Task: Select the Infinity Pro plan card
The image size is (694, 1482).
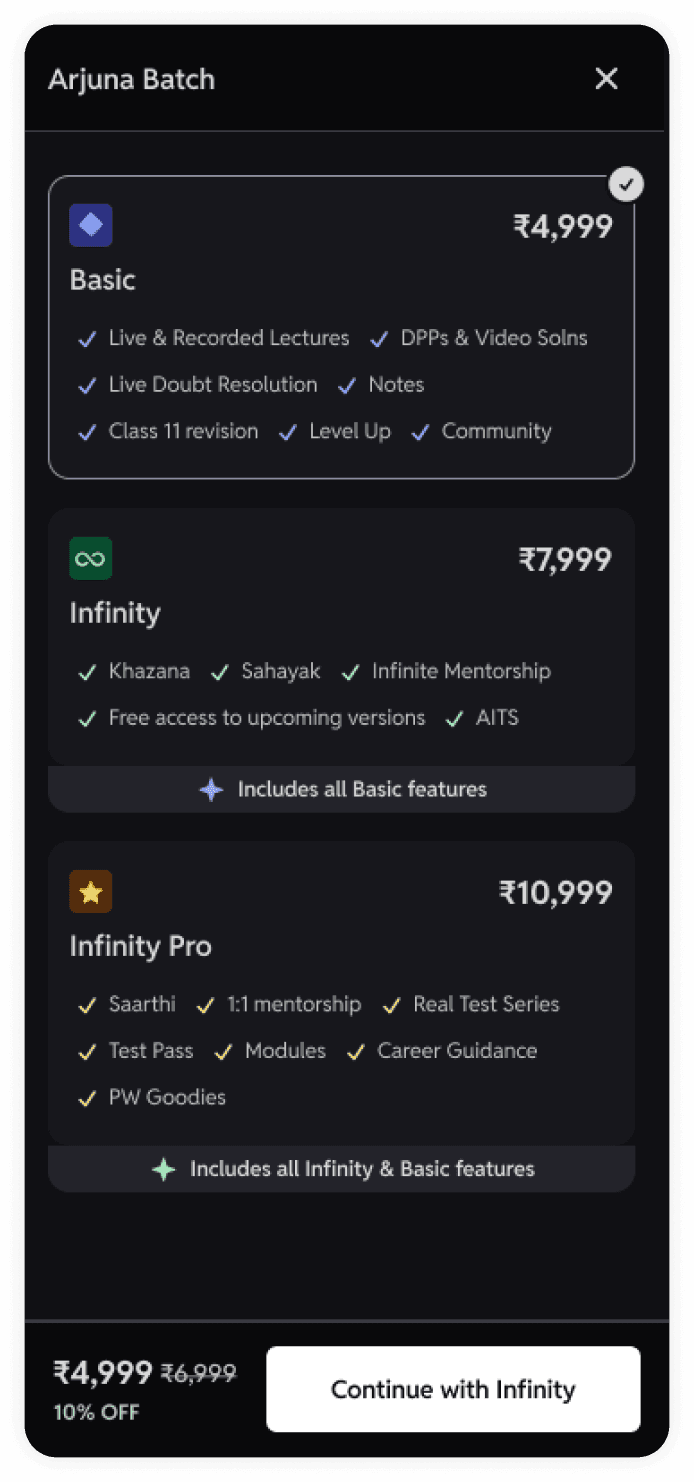Action: (x=342, y=993)
